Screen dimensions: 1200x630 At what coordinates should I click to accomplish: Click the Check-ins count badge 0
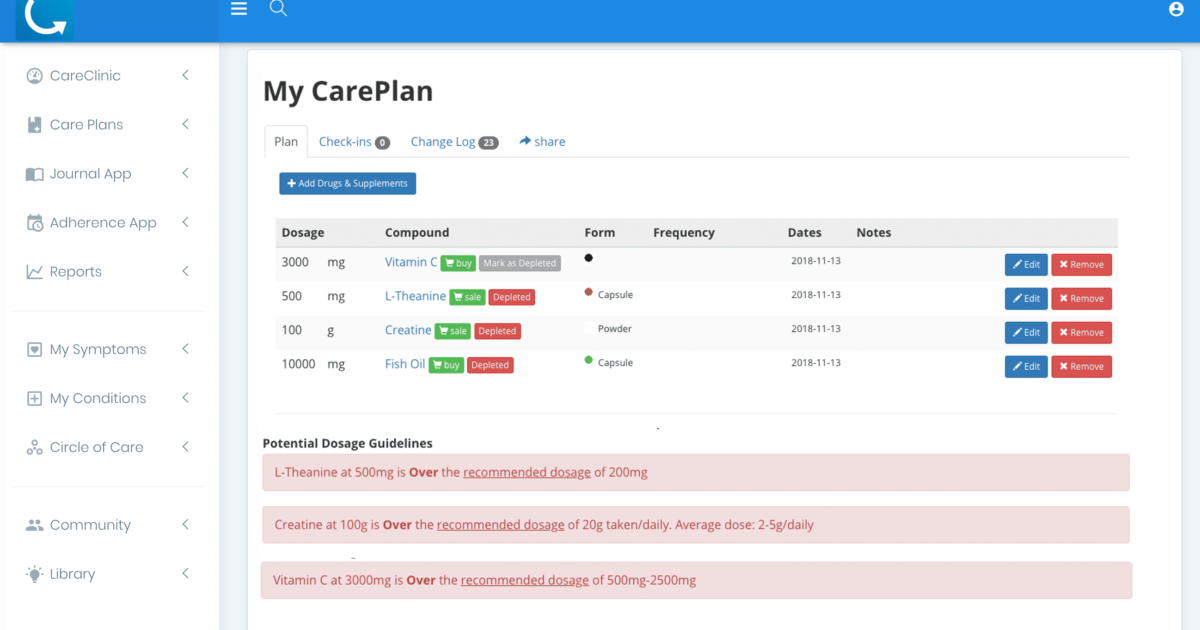point(382,143)
